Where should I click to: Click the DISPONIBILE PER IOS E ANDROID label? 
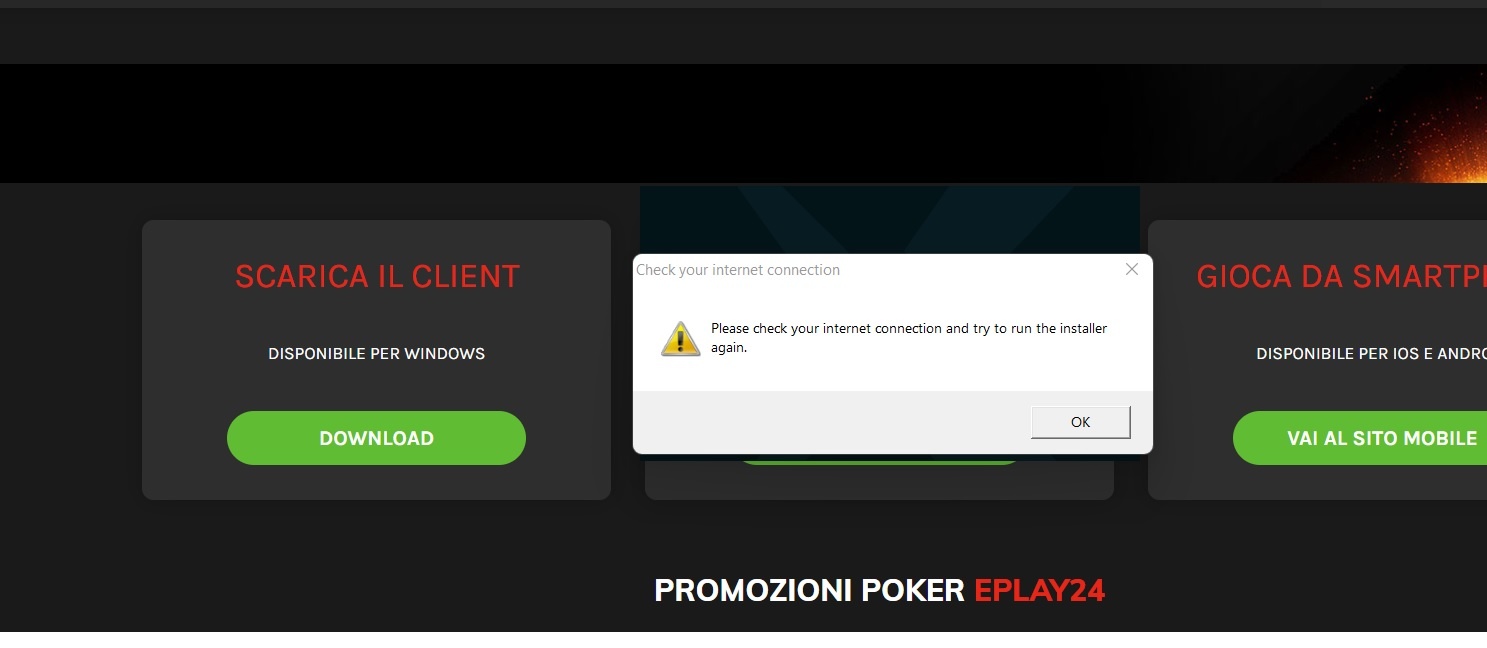1371,354
